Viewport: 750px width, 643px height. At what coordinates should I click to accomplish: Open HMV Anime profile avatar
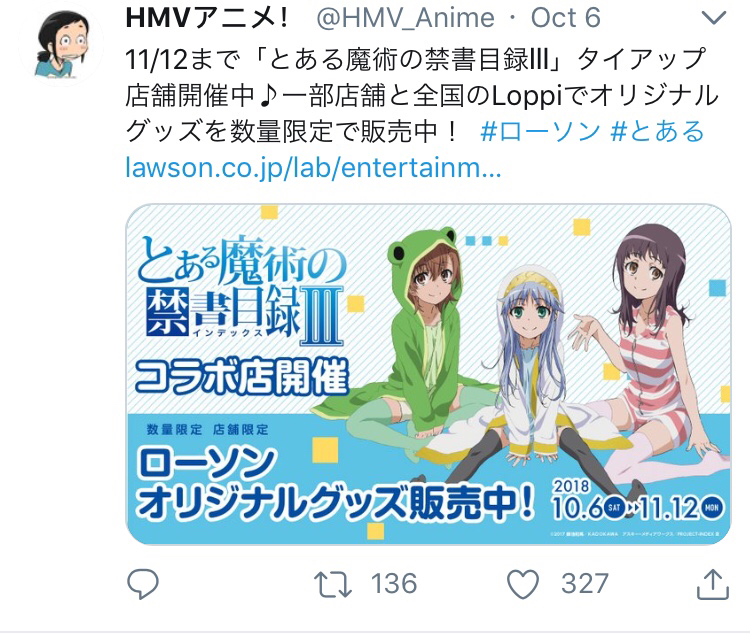[x=62, y=44]
